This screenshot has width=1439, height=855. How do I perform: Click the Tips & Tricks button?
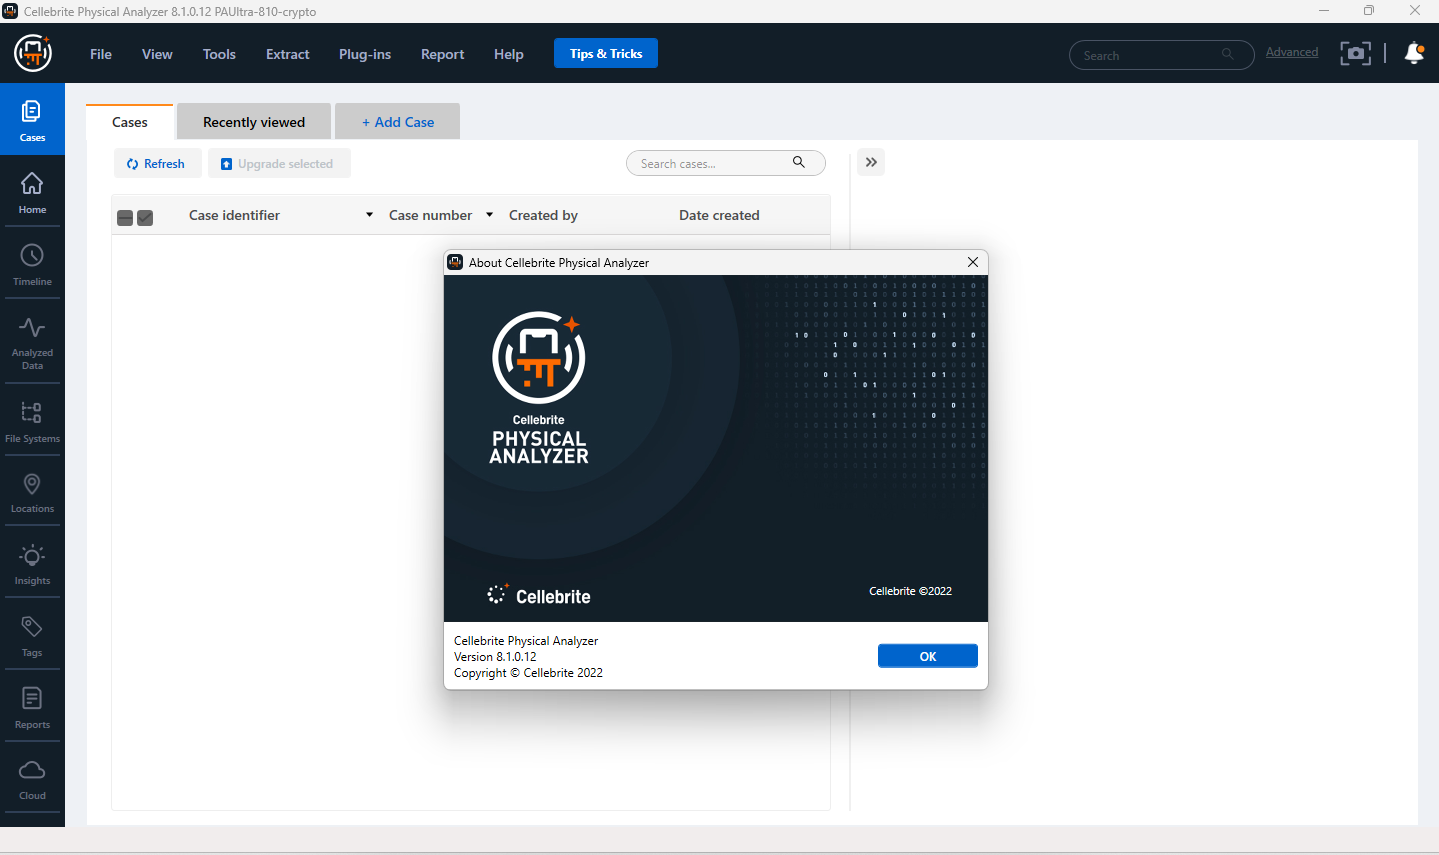[606, 53]
